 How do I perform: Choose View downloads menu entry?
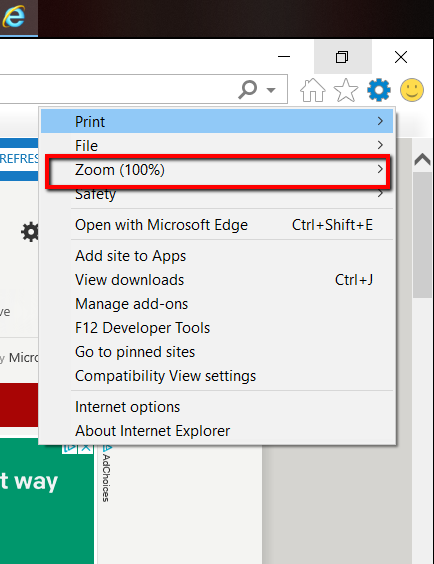(218, 280)
